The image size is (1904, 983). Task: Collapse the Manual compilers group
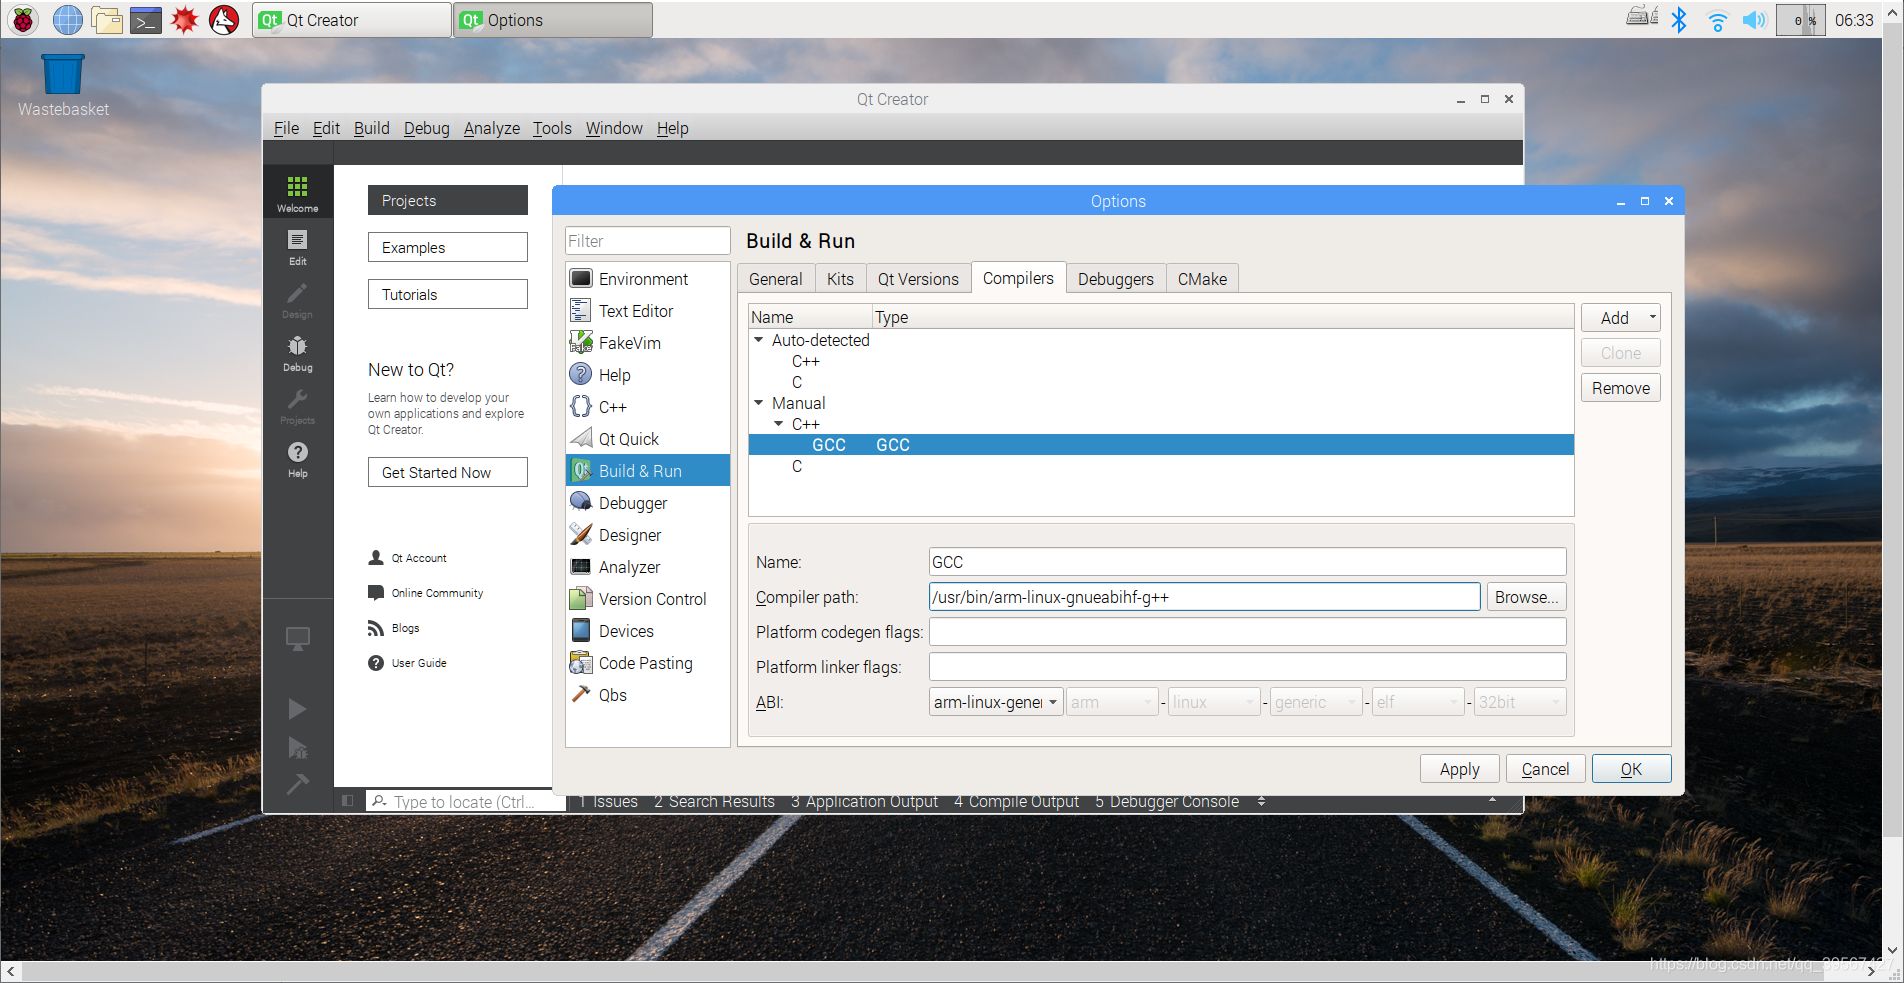759,403
